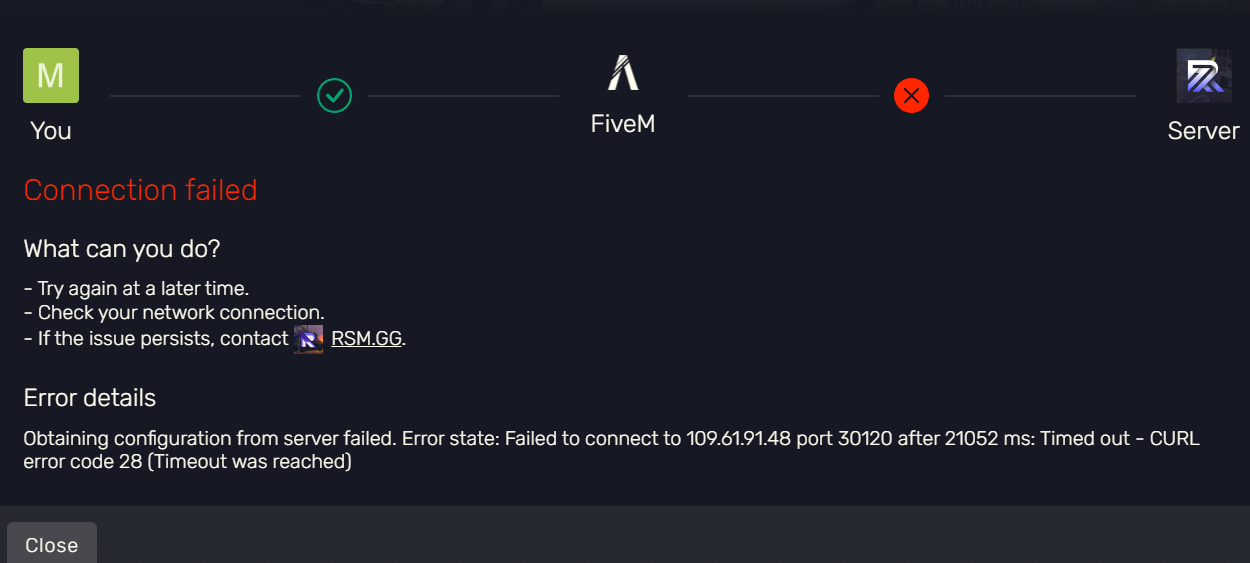Image resolution: width=1250 pixels, height=563 pixels.
Task: Click the red X connection error icon
Action: (911, 96)
